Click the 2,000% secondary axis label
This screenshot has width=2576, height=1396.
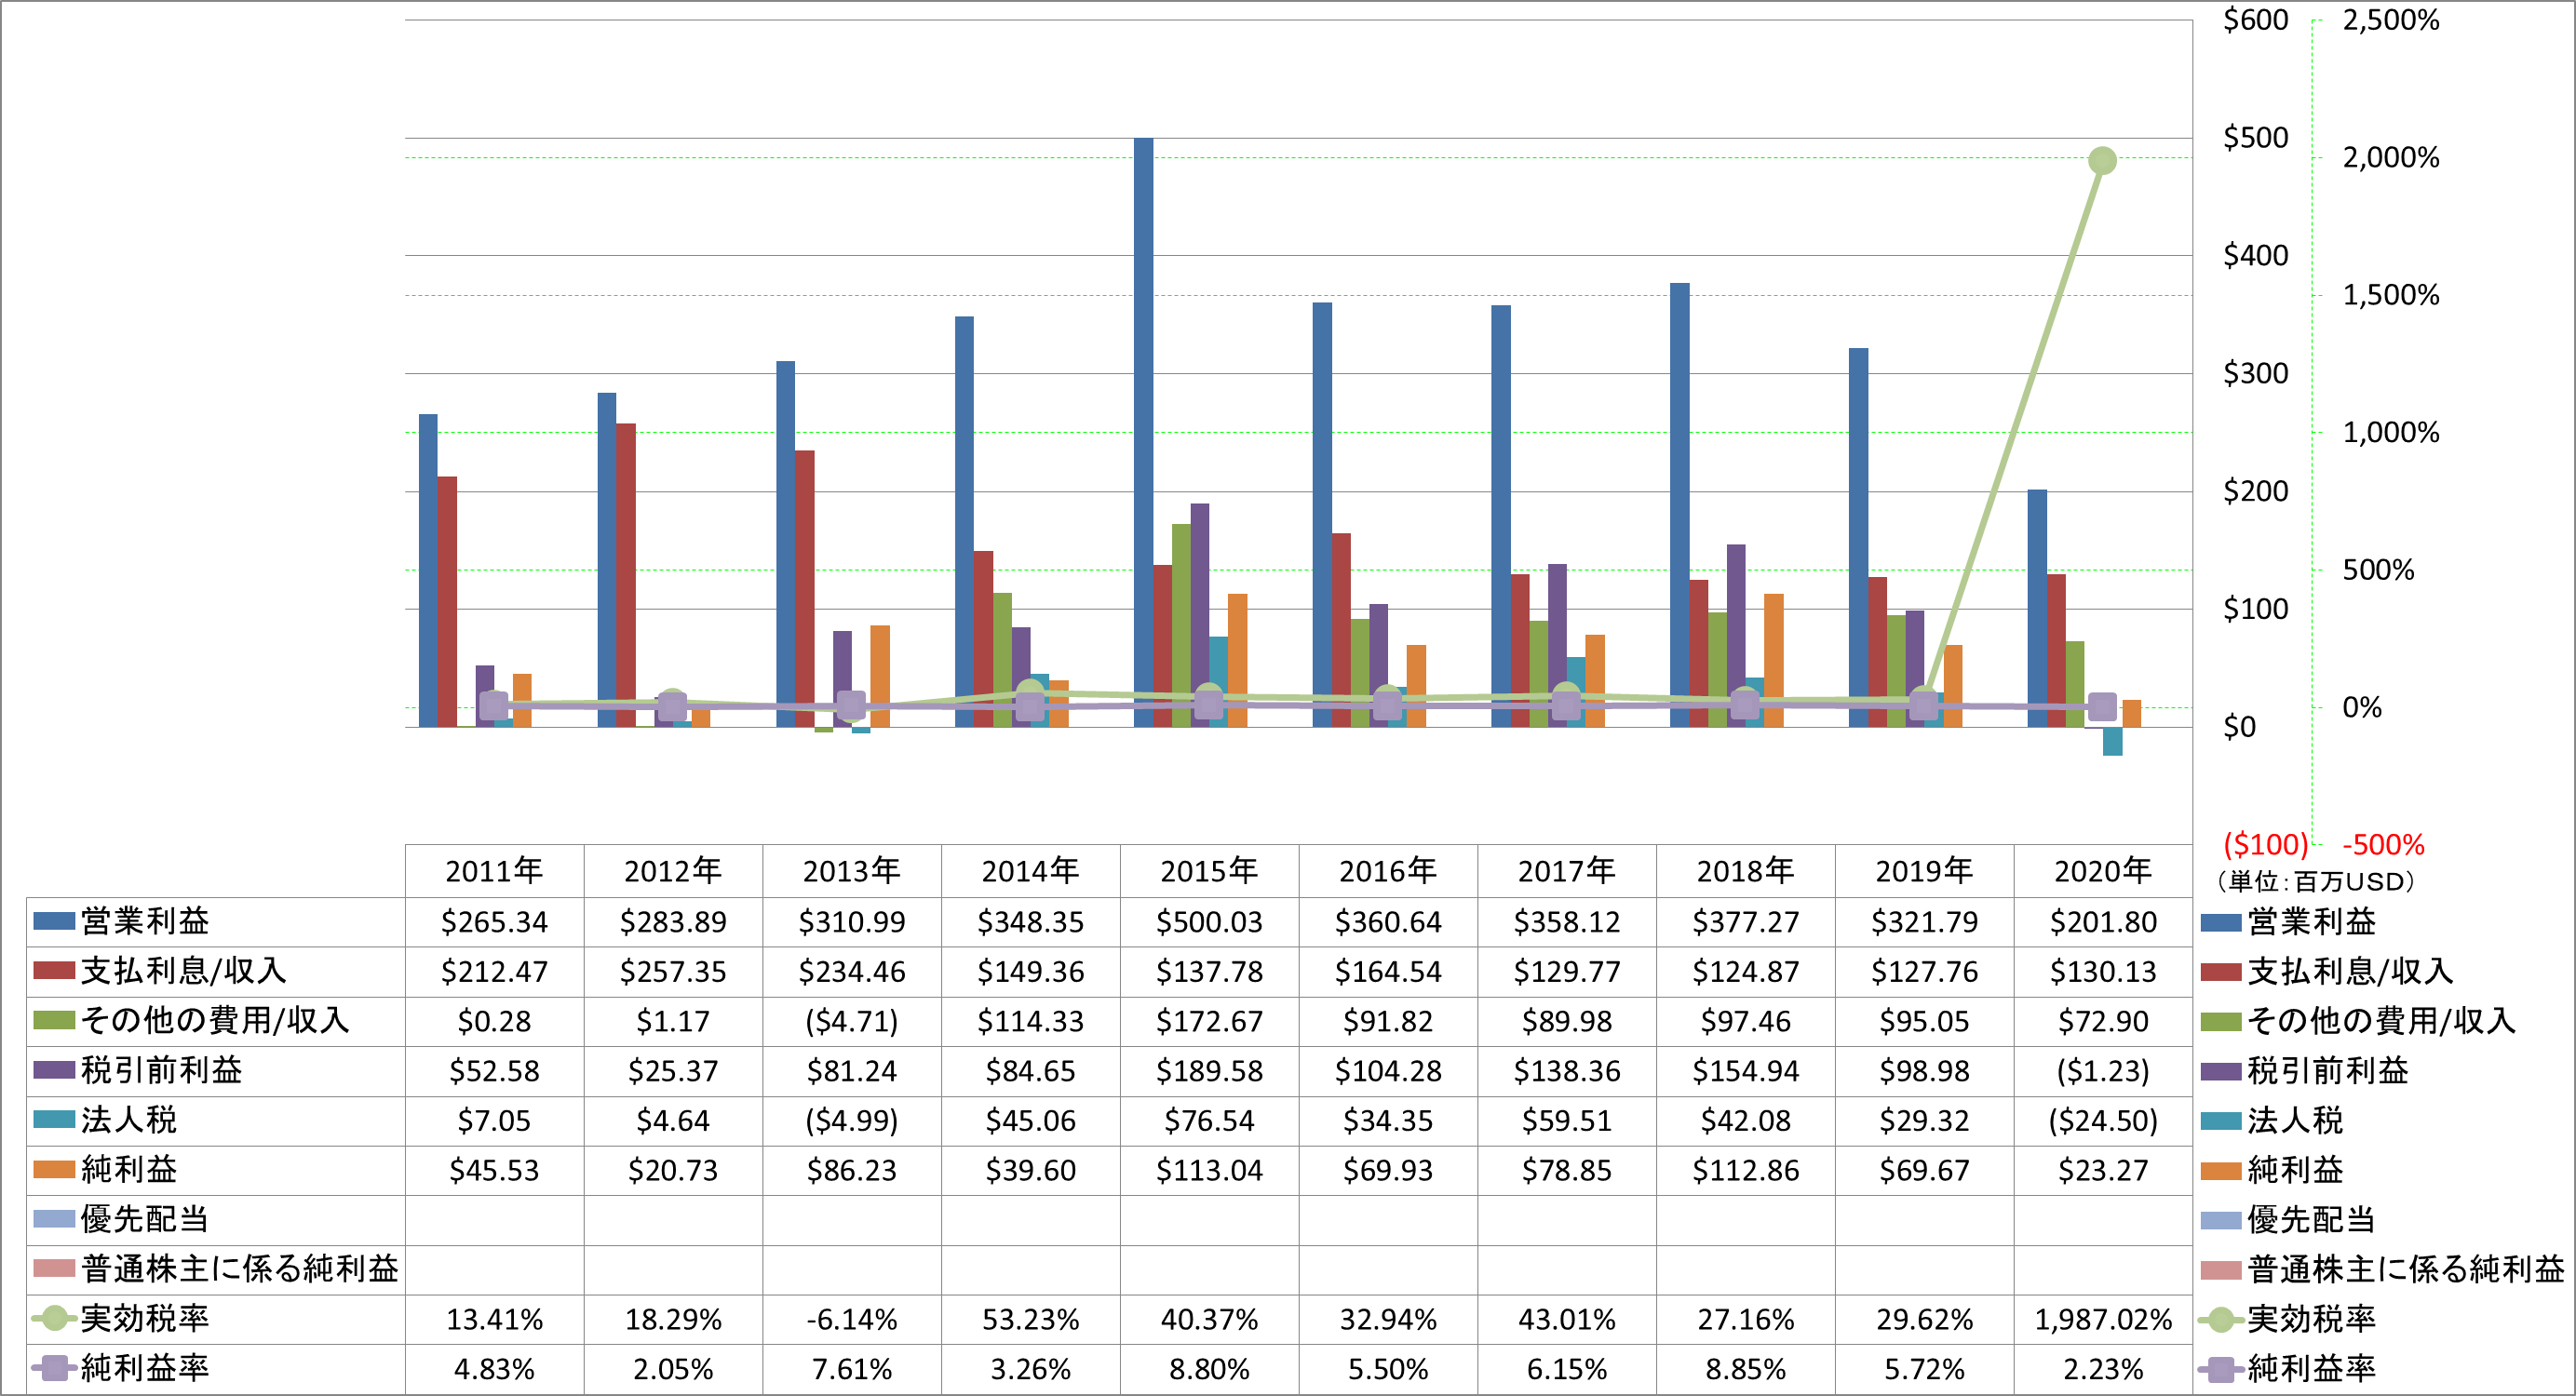pyautogui.click(x=2391, y=157)
